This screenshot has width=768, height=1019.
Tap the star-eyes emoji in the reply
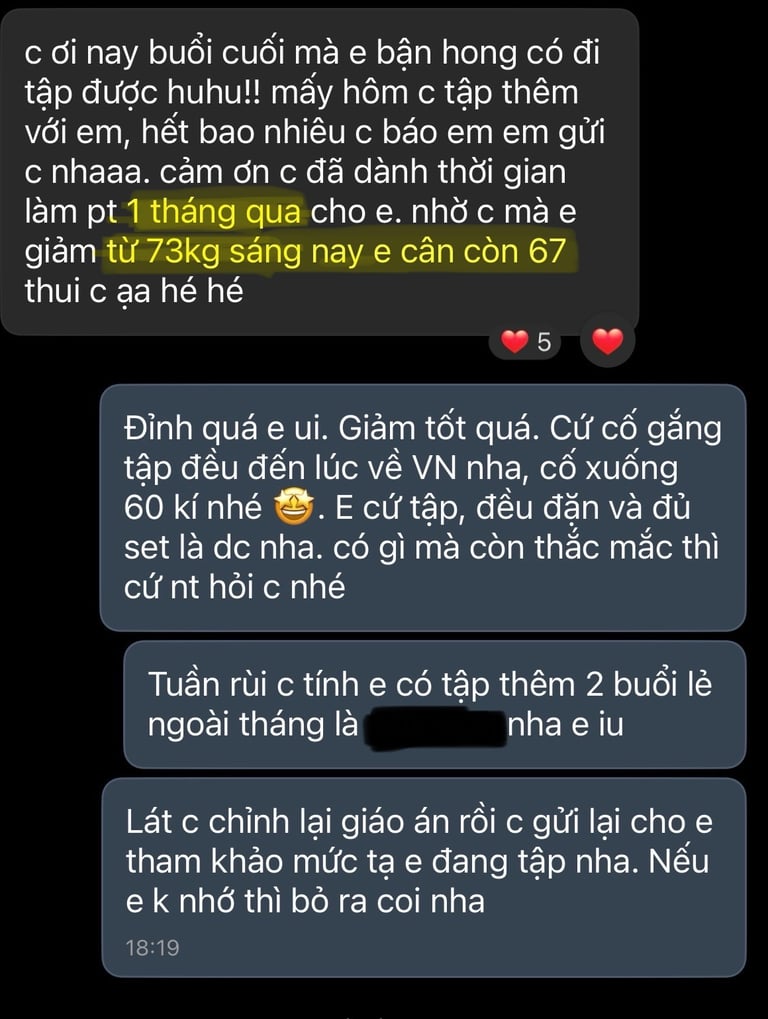tap(294, 508)
